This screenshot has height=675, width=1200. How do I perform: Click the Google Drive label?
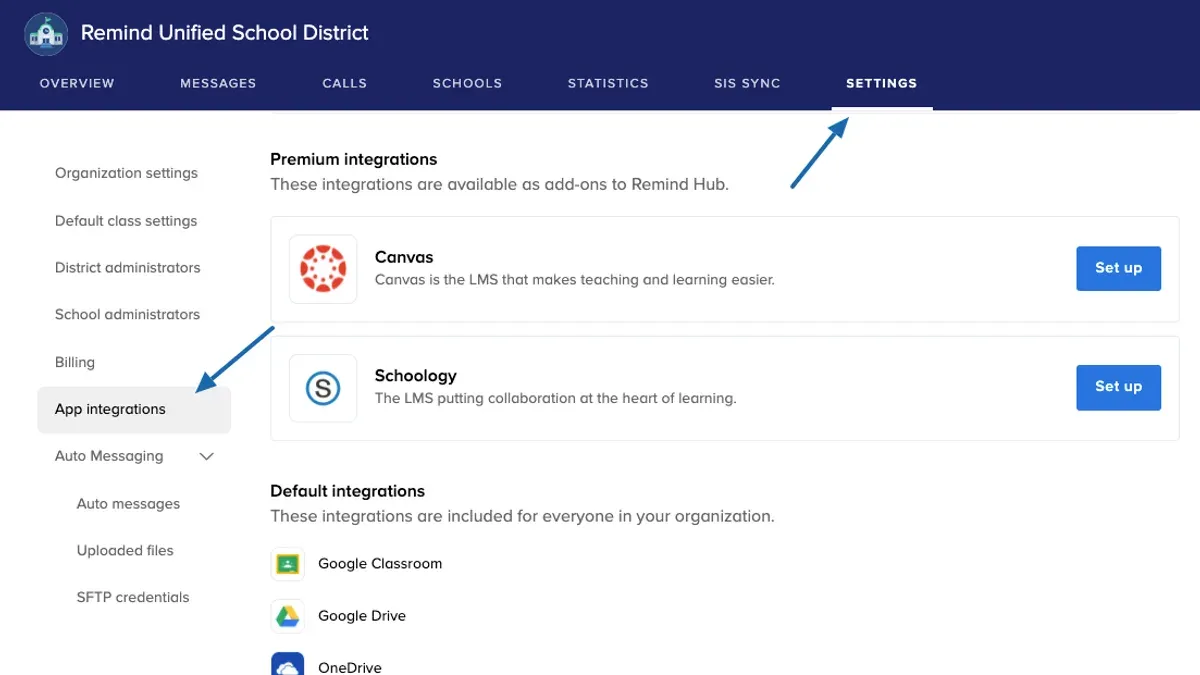362,616
